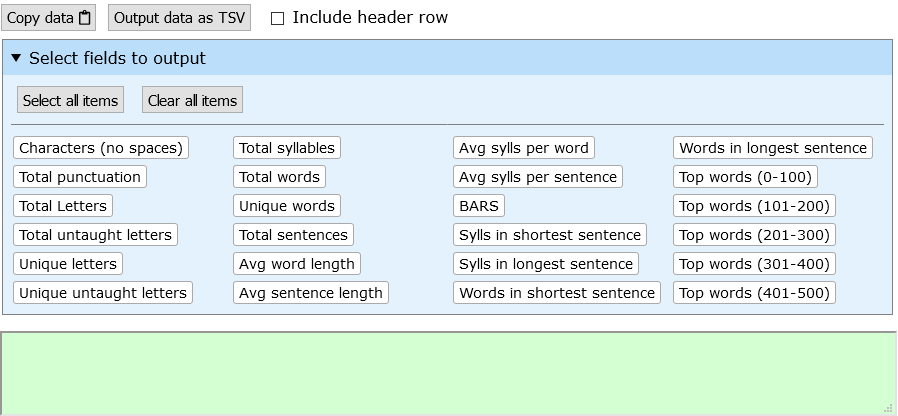
Task: Toggle Top words (0-100) field
Action: point(745,176)
